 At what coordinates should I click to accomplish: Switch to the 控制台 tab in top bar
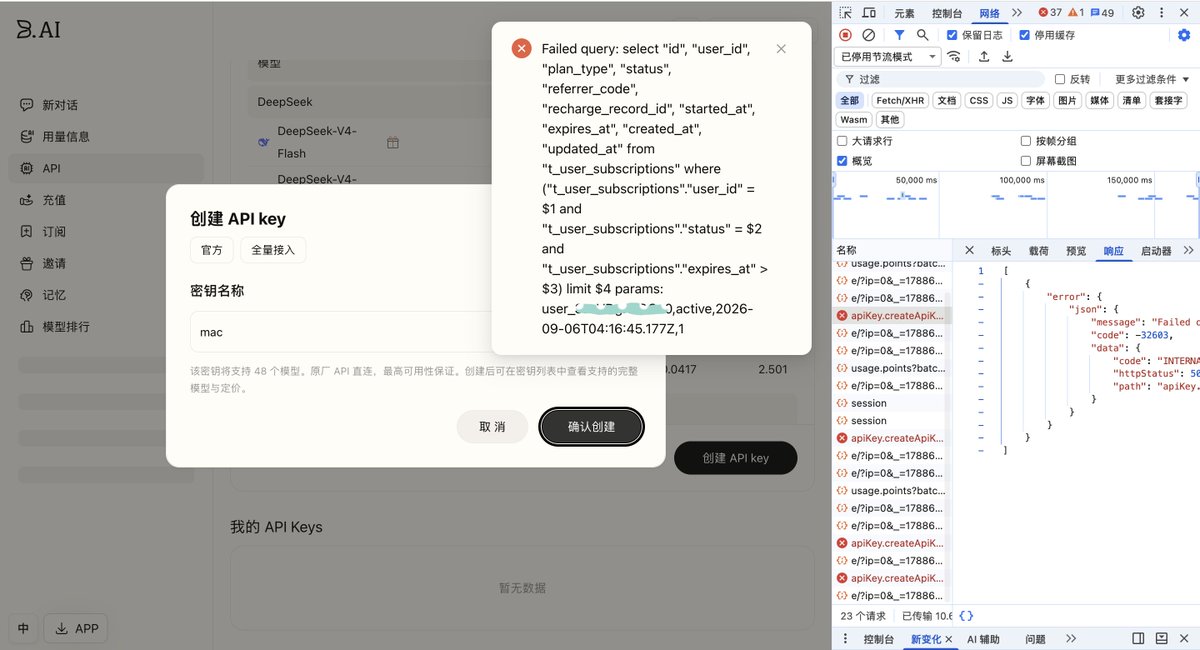click(947, 13)
